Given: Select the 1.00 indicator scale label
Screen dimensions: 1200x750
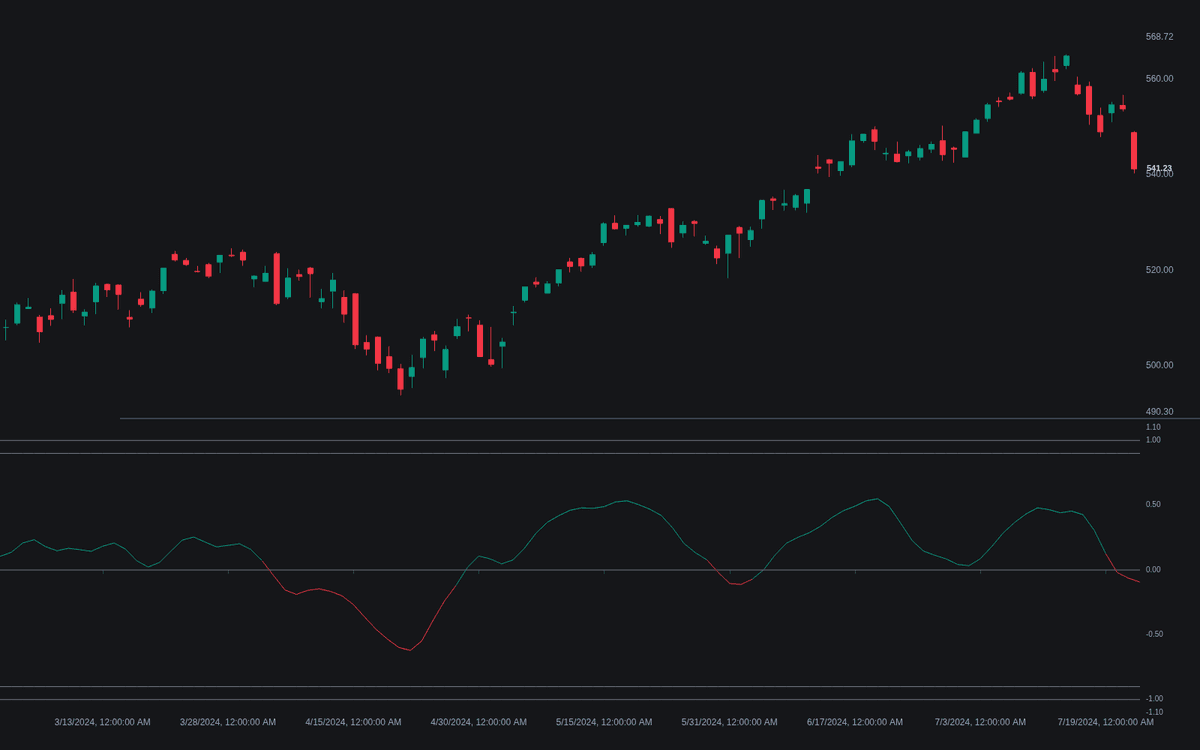Looking at the screenshot, I should pos(1153,440).
